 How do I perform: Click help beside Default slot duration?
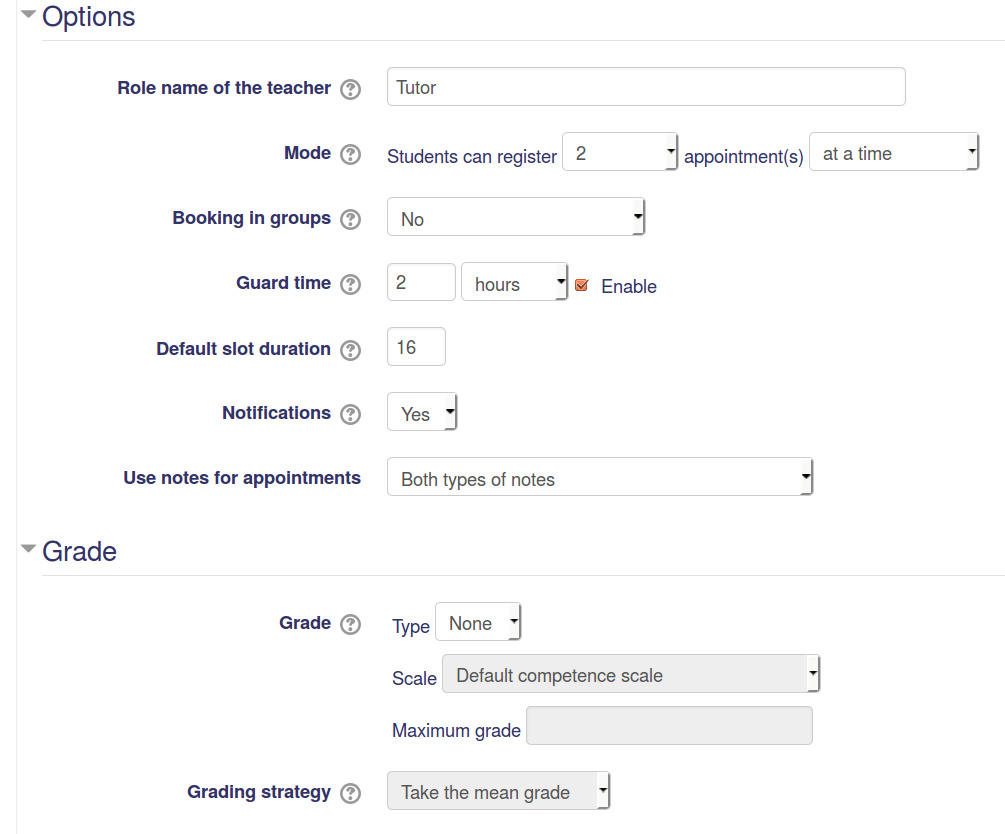coord(351,349)
